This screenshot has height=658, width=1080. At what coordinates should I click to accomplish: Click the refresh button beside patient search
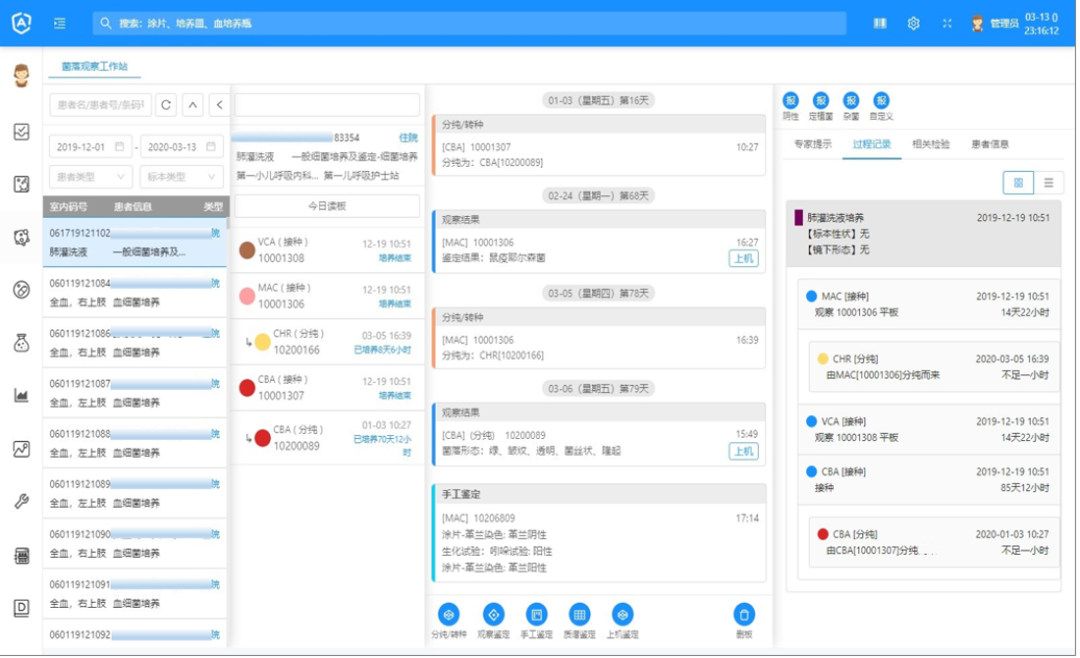[x=166, y=105]
